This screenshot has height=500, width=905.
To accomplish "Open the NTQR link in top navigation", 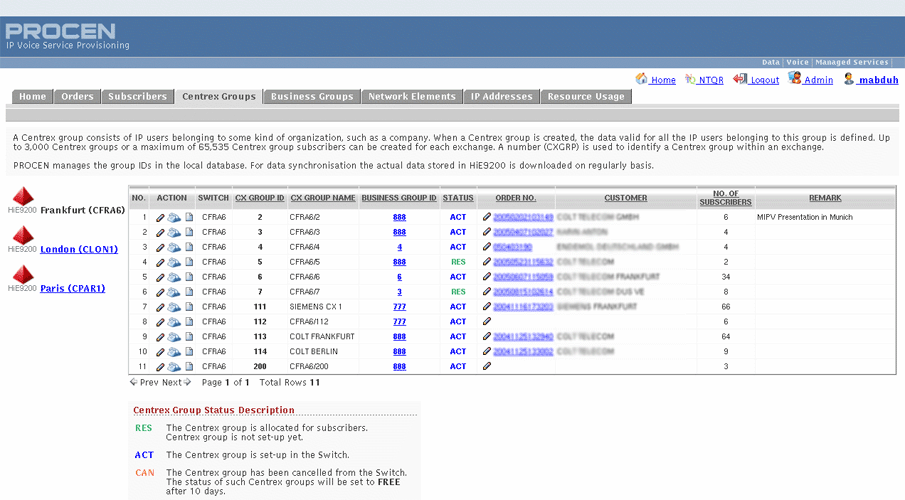I will [x=711, y=80].
